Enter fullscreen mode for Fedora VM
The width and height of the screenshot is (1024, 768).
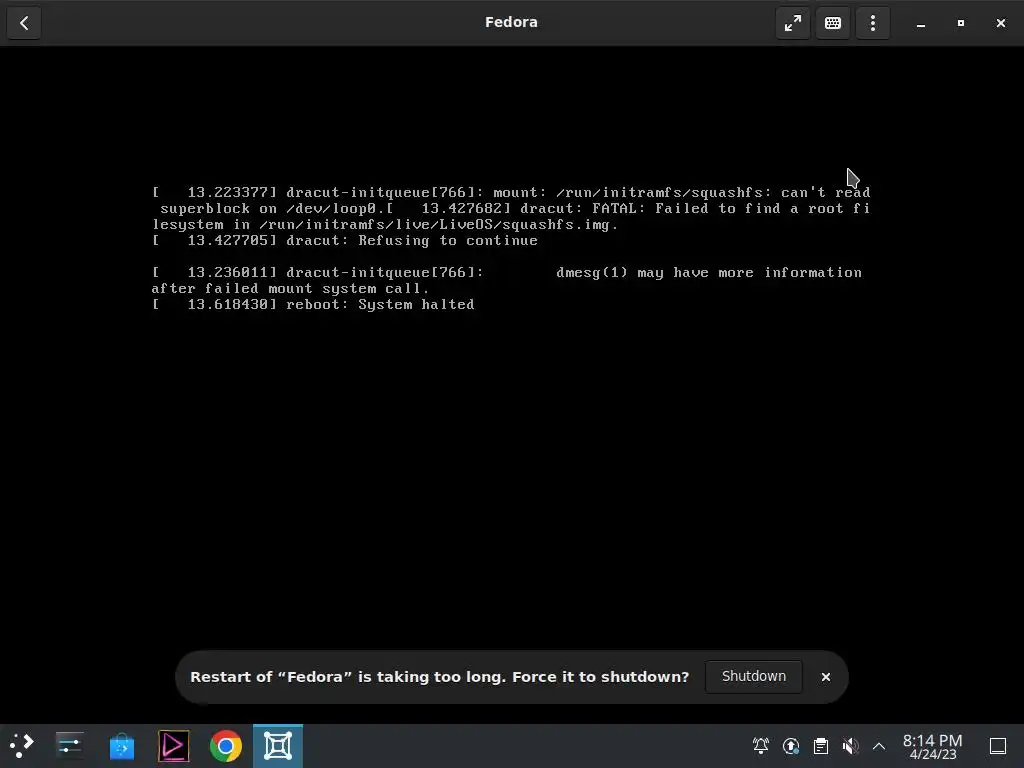(x=793, y=23)
